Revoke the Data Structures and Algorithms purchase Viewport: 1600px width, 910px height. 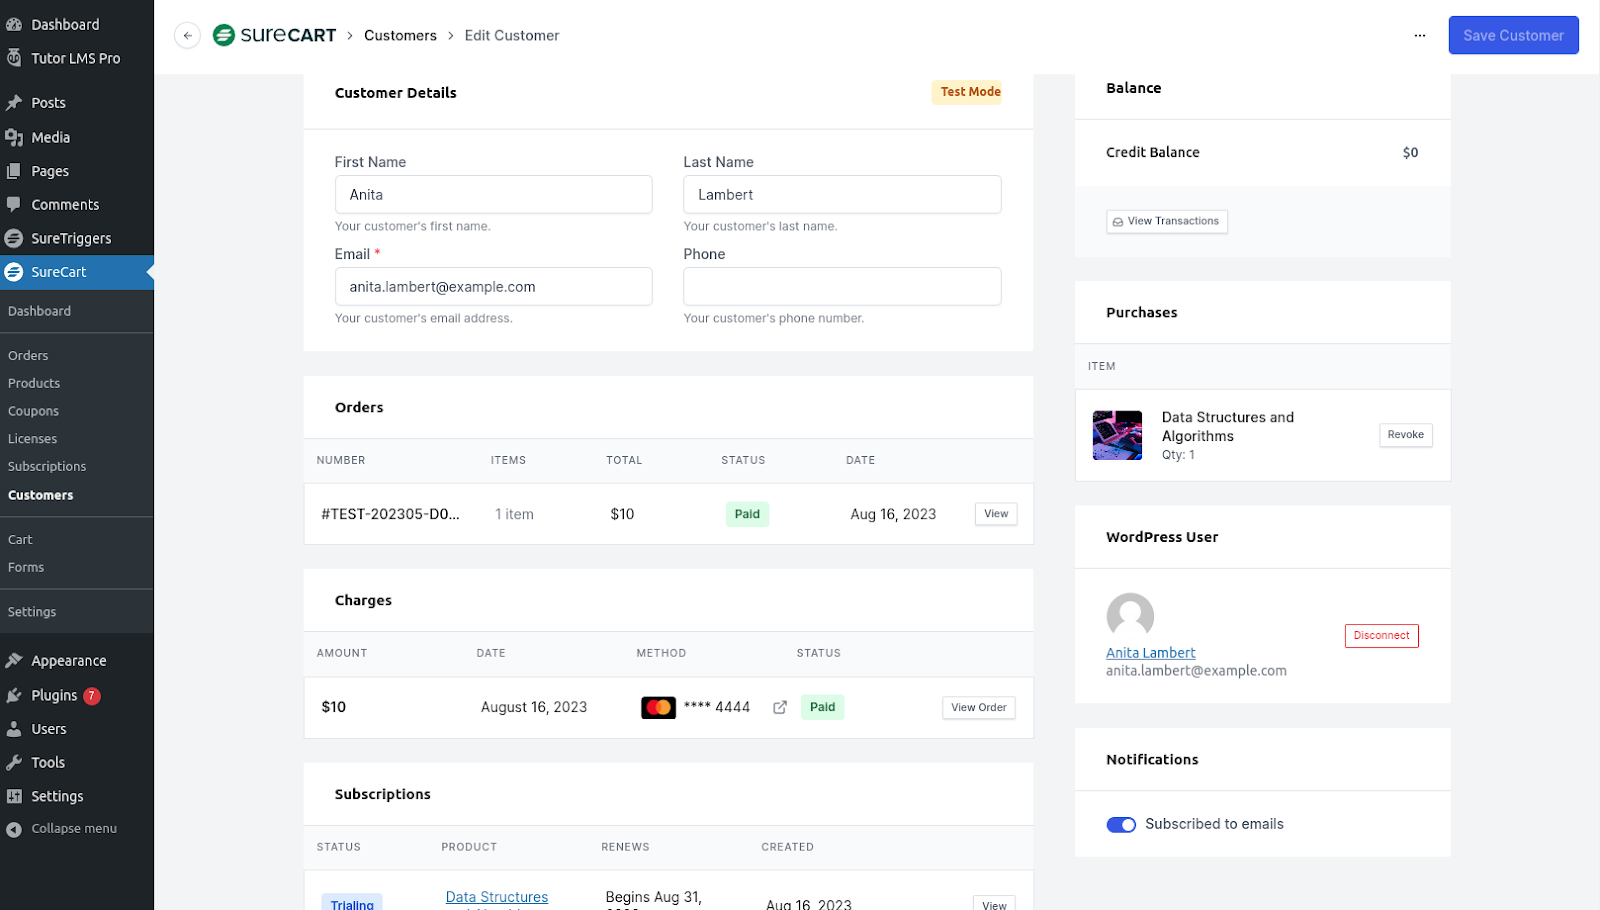point(1404,435)
